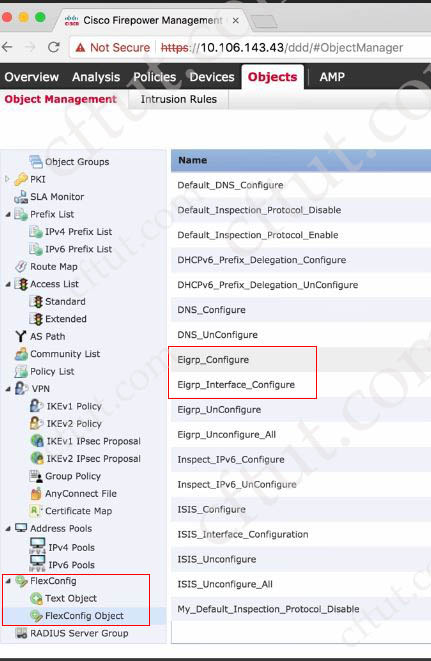431x661 pixels.
Task: Open DHCPv6_Prefix_Delegation_UnConfigure row
Action: [x=301, y=285]
